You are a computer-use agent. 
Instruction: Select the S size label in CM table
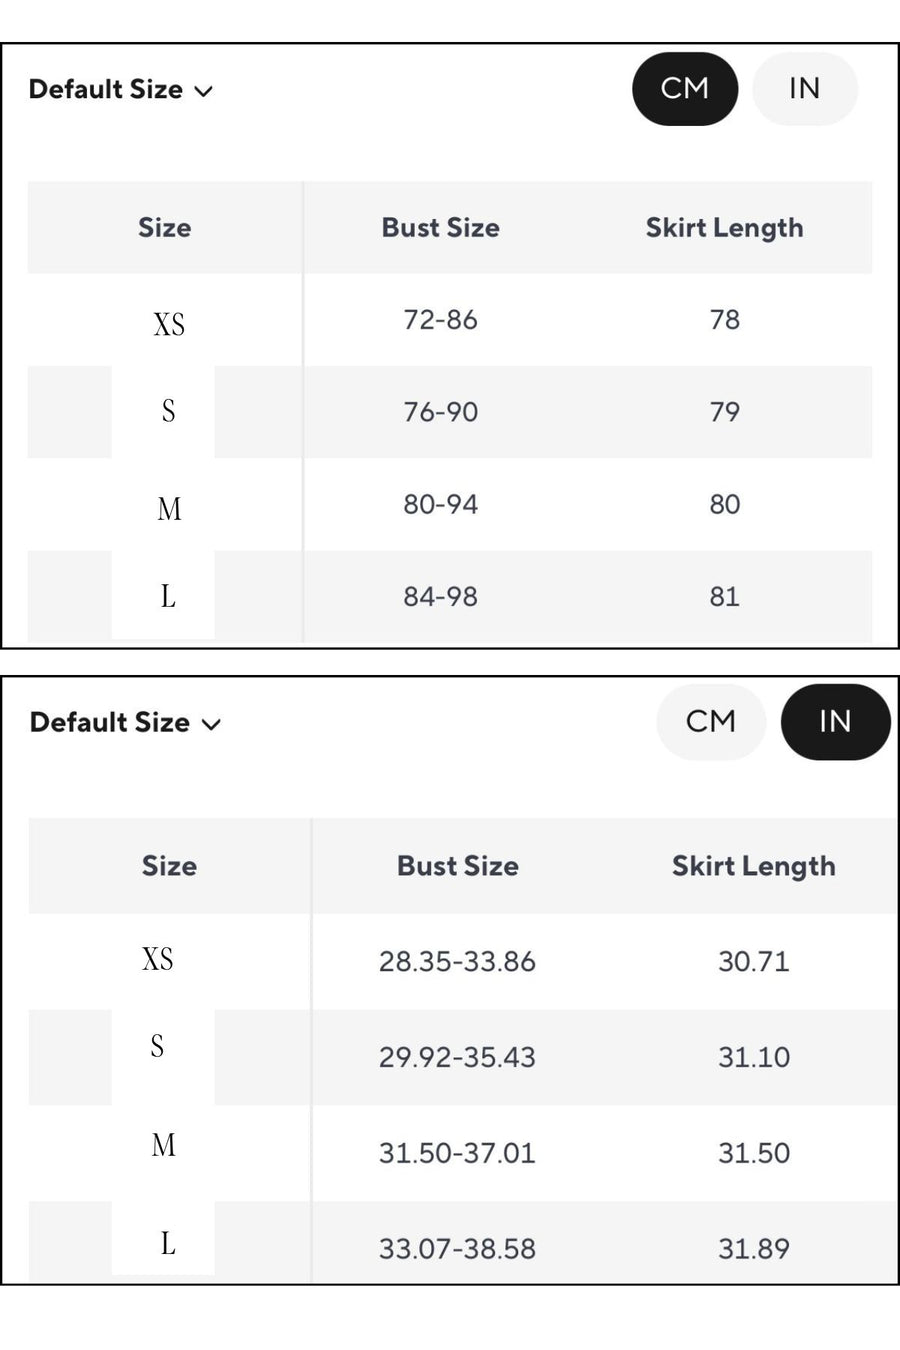click(168, 411)
